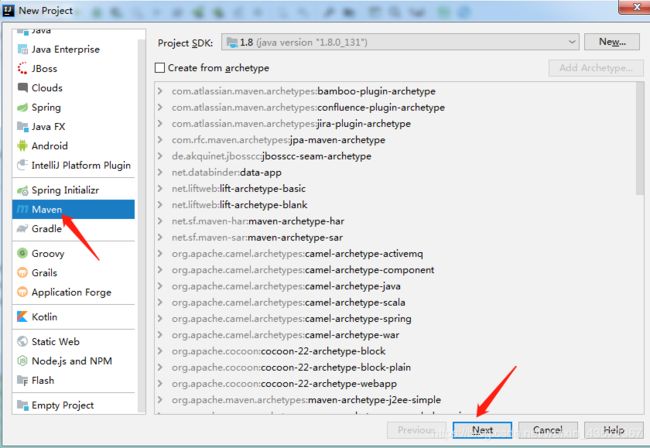Viewport: 650px width, 448px height.
Task: Click the Help button
Action: tap(614, 430)
